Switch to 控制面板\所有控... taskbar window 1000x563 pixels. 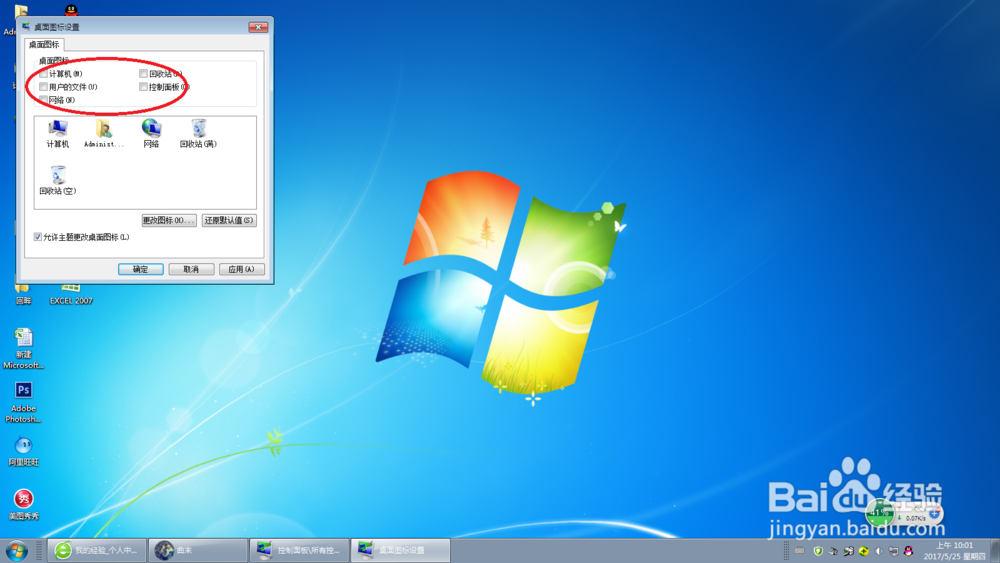click(x=300, y=550)
